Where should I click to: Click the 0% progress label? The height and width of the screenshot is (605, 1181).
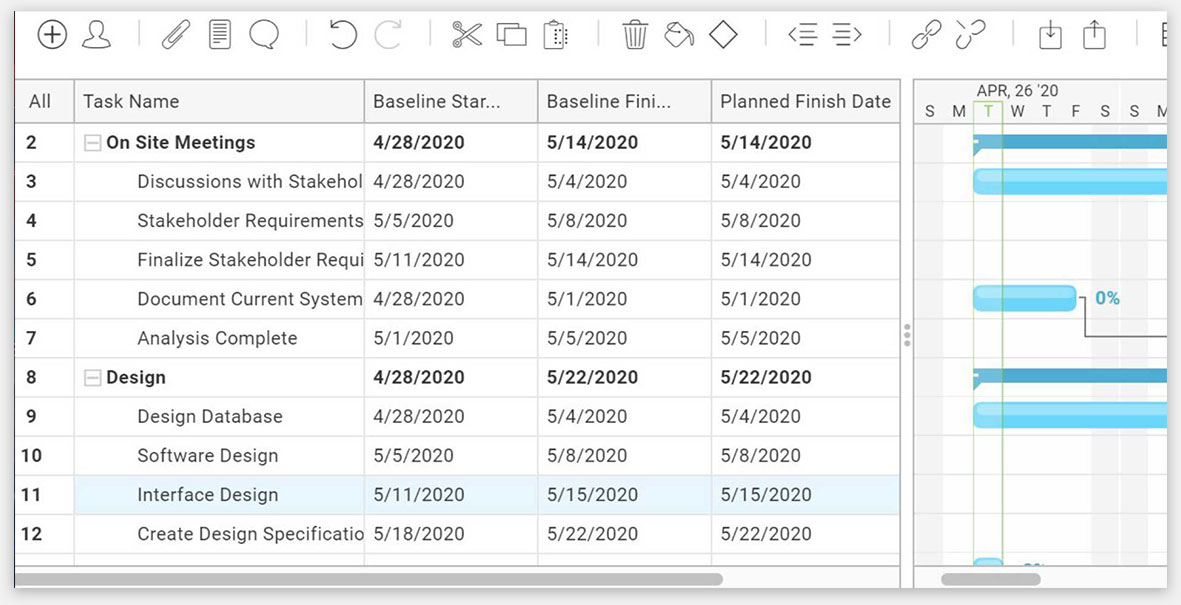(1106, 298)
